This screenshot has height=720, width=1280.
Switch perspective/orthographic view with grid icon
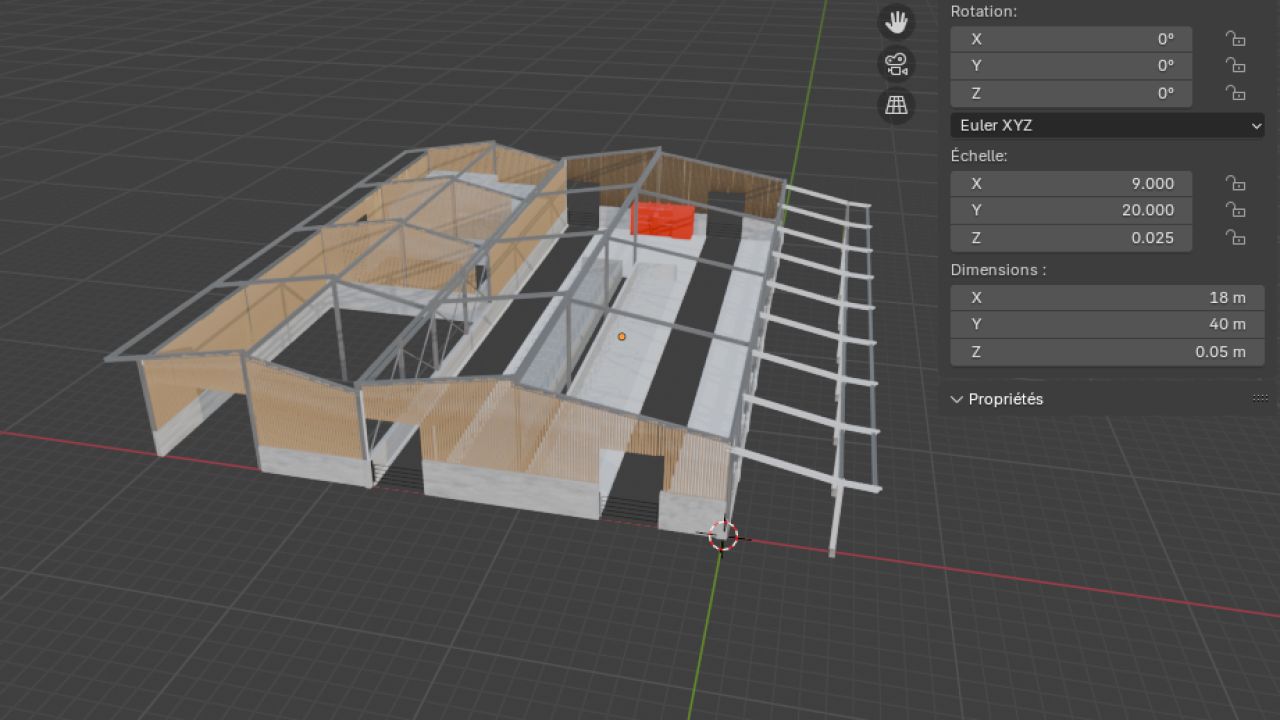pyautogui.click(x=896, y=105)
